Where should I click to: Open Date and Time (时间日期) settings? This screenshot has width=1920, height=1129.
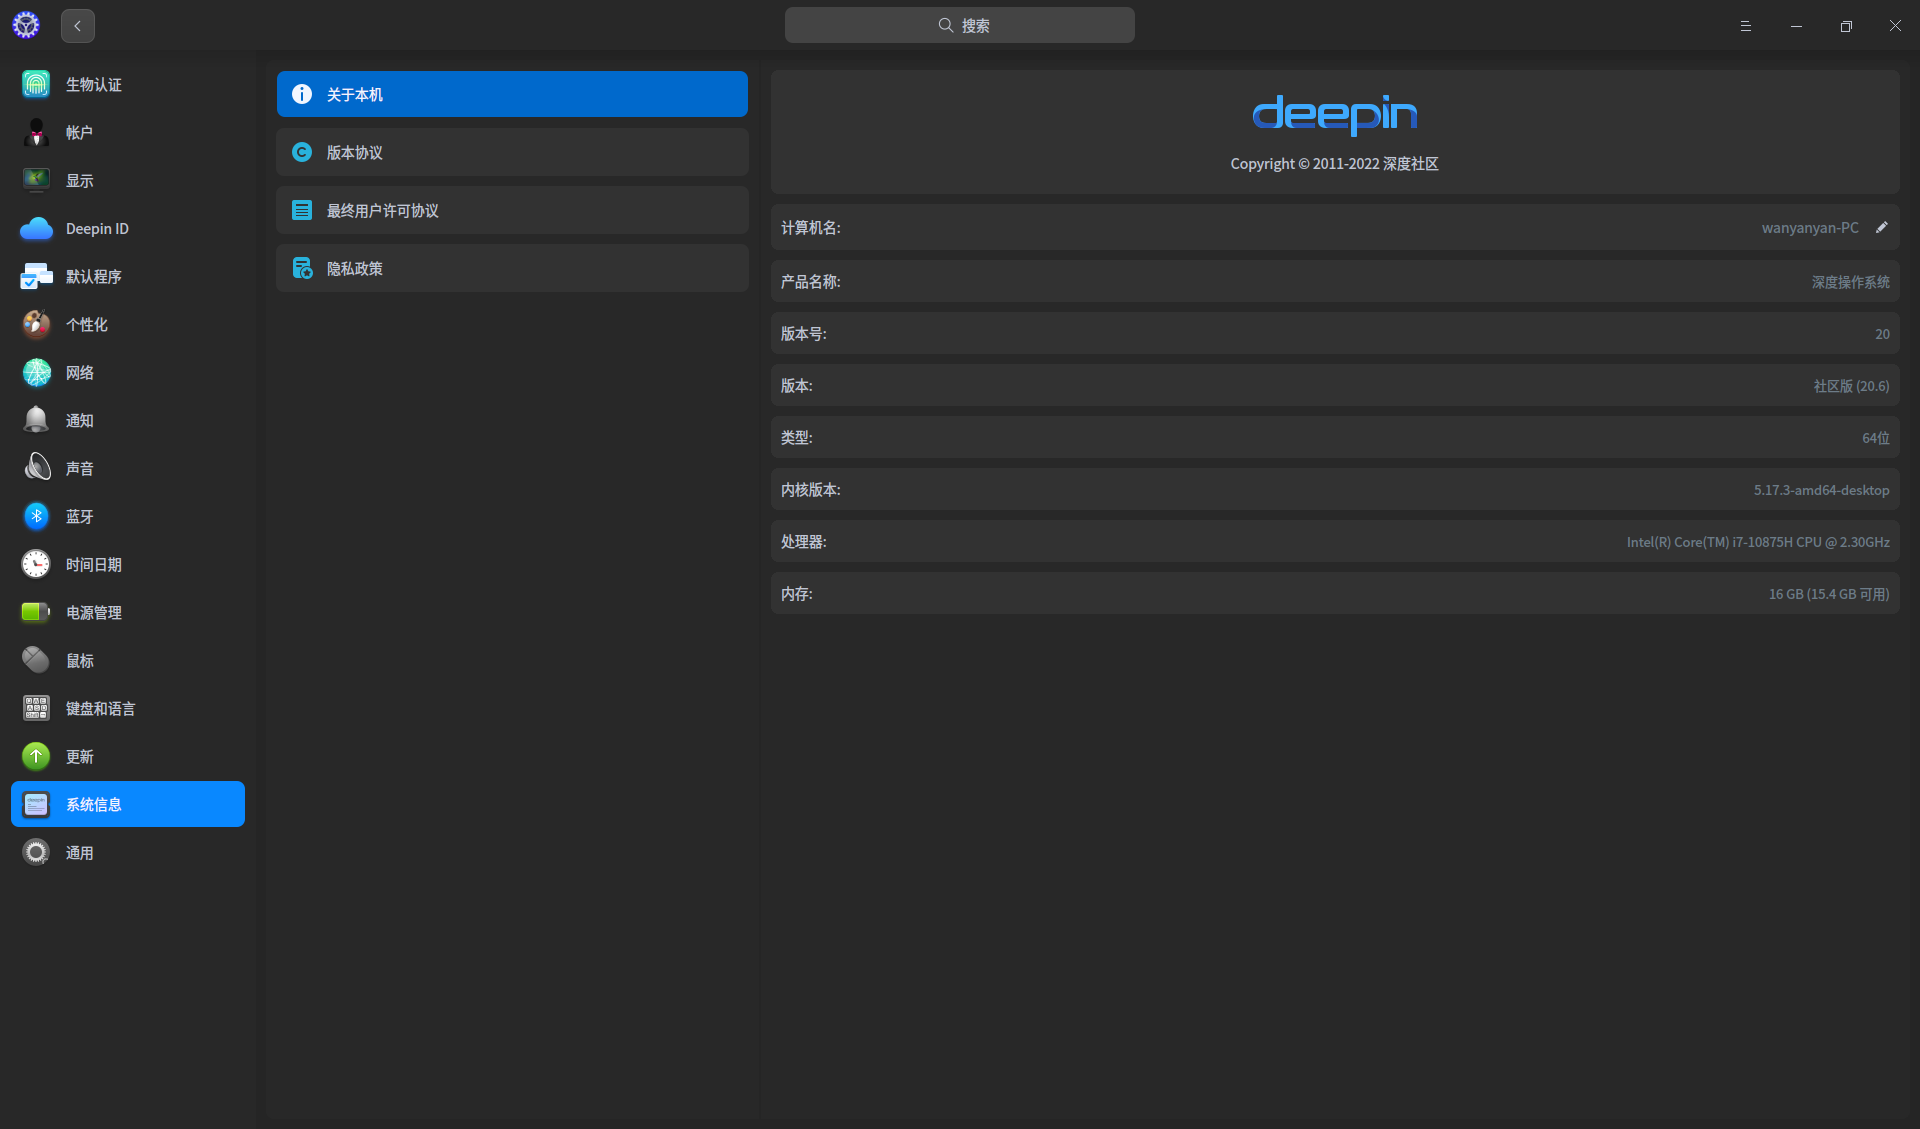pos(93,565)
